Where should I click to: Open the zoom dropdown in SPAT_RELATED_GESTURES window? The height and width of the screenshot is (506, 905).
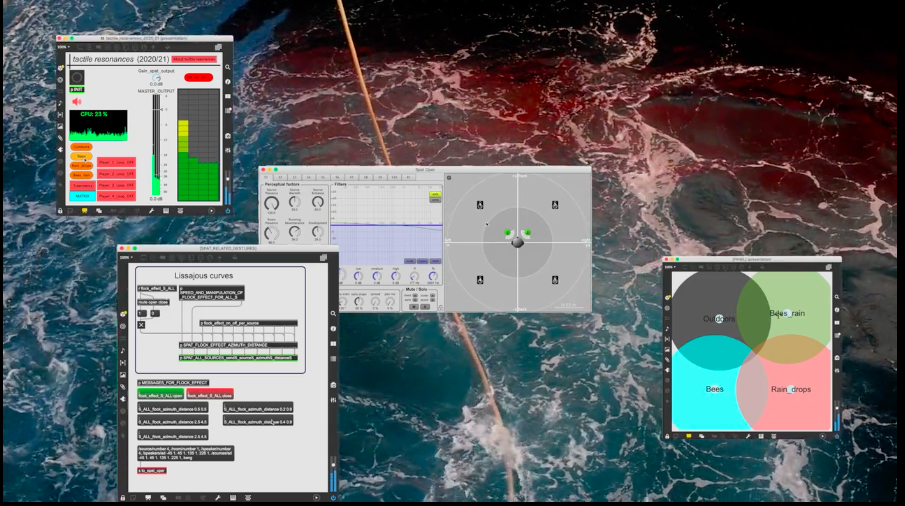(x=126, y=257)
